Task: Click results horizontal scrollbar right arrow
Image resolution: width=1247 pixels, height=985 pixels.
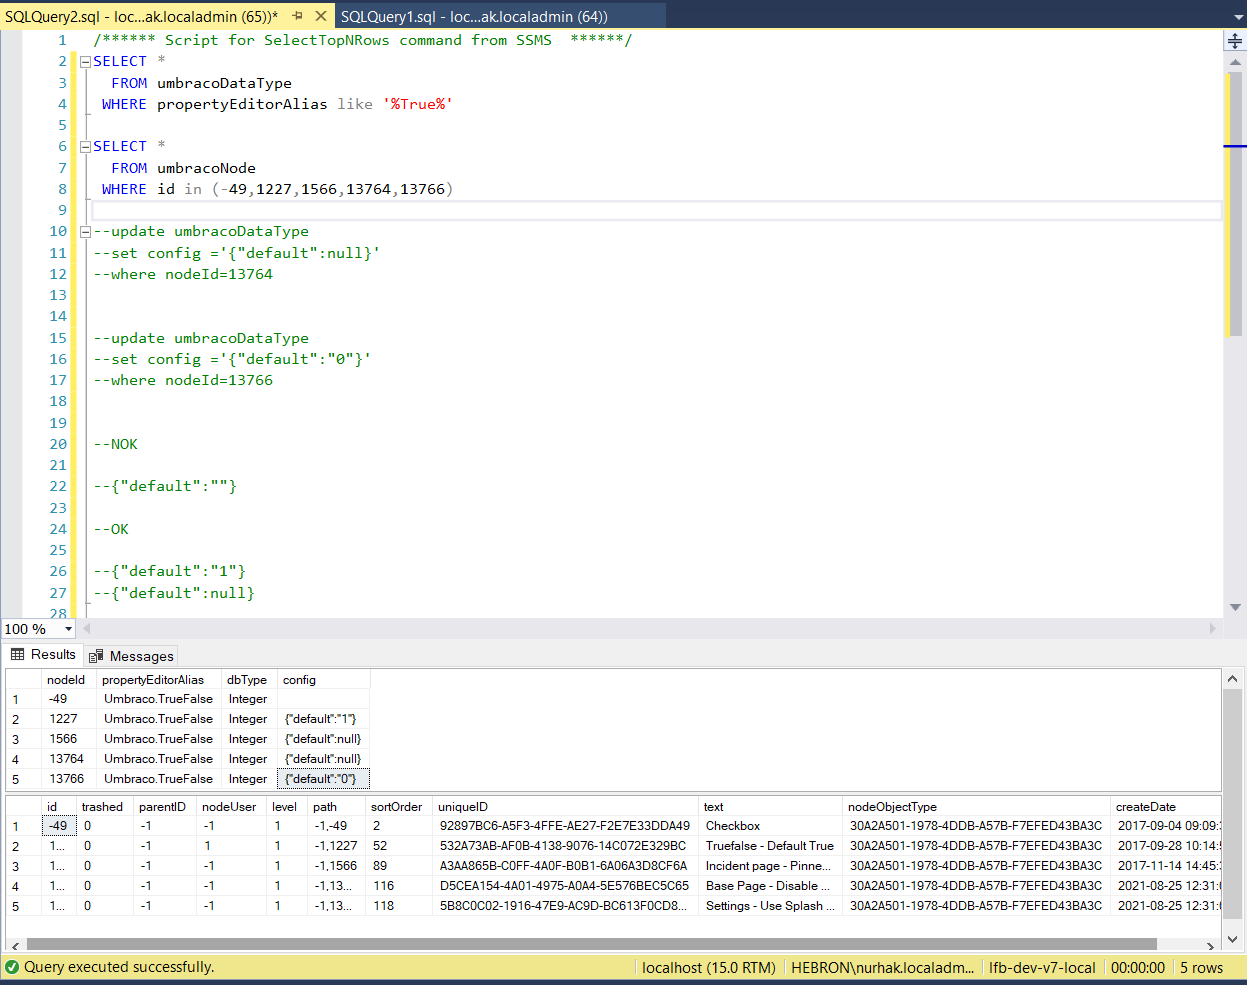Action: [1212, 945]
